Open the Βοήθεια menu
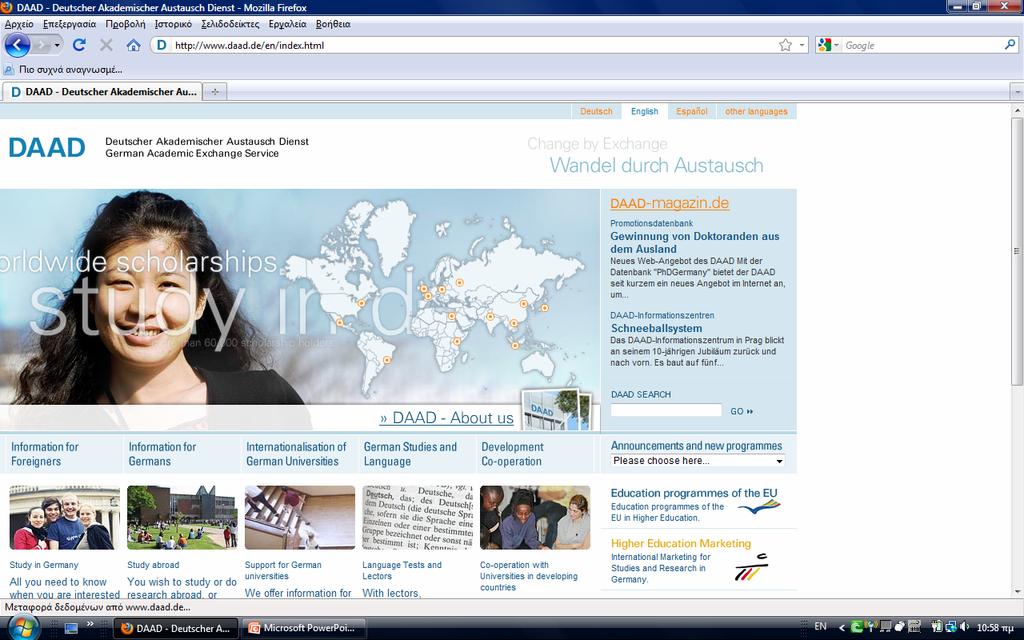The height and width of the screenshot is (640, 1024). coord(333,24)
